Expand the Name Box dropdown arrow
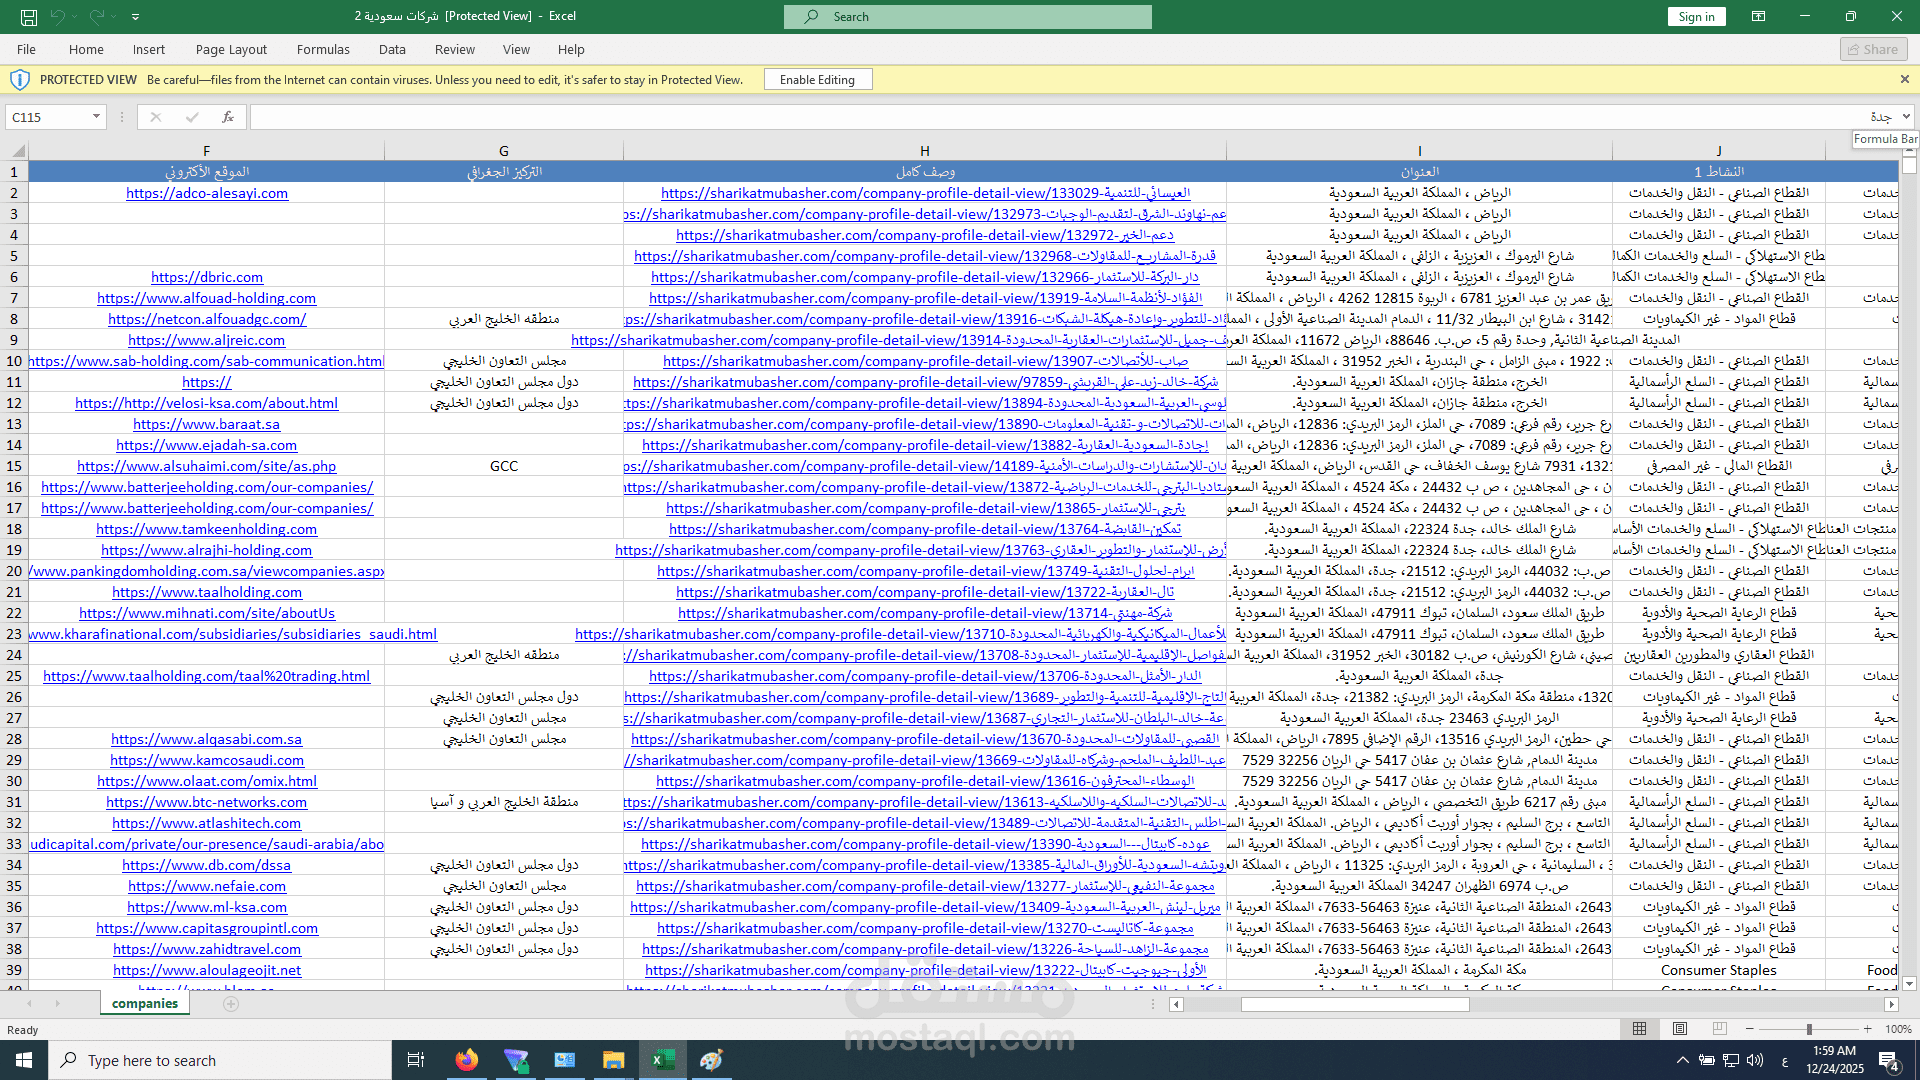 coord(96,117)
